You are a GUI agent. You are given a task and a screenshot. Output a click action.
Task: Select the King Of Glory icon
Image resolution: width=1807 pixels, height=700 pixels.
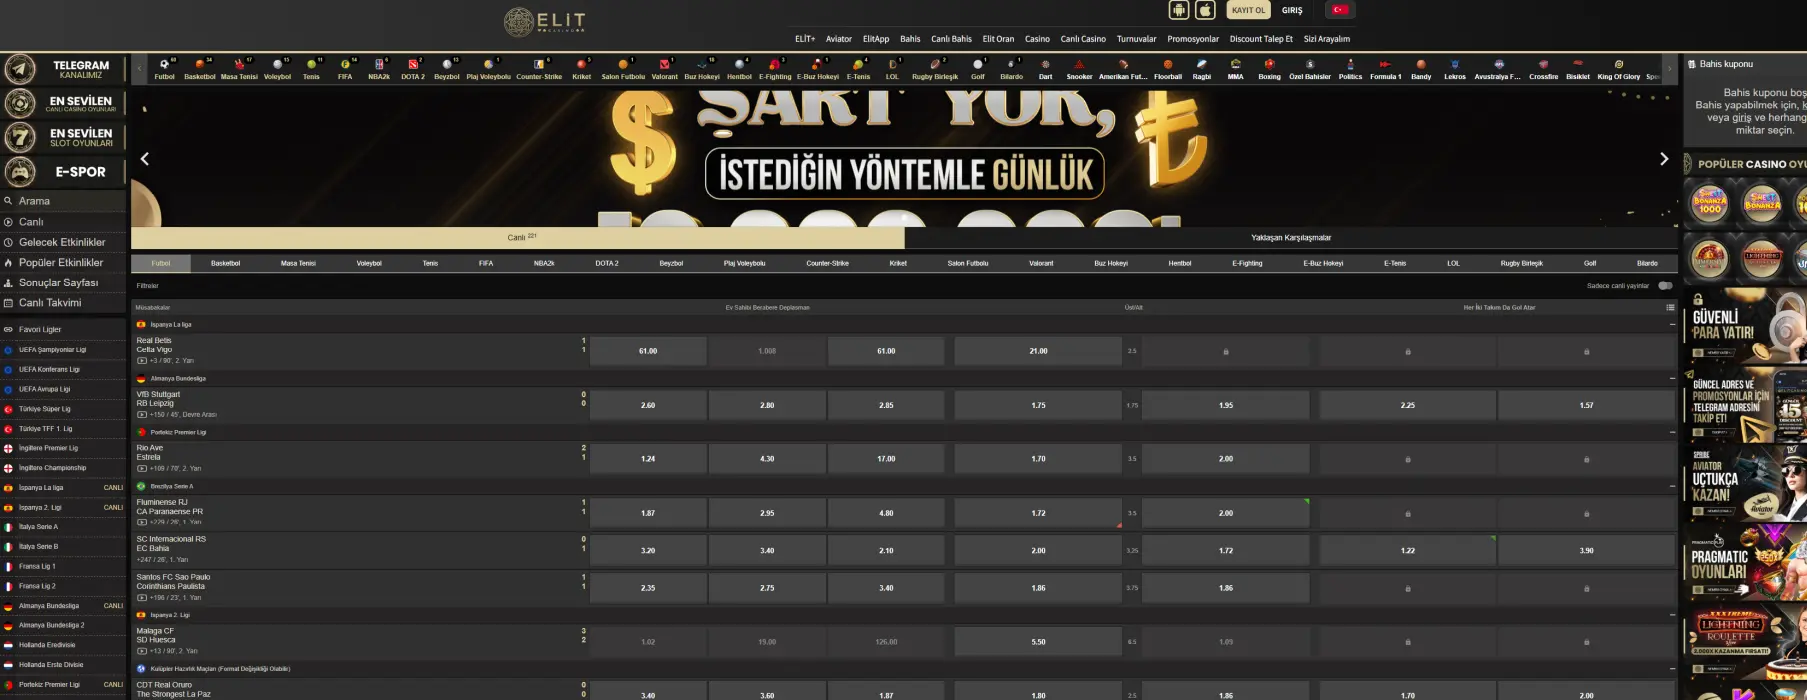(x=1618, y=69)
